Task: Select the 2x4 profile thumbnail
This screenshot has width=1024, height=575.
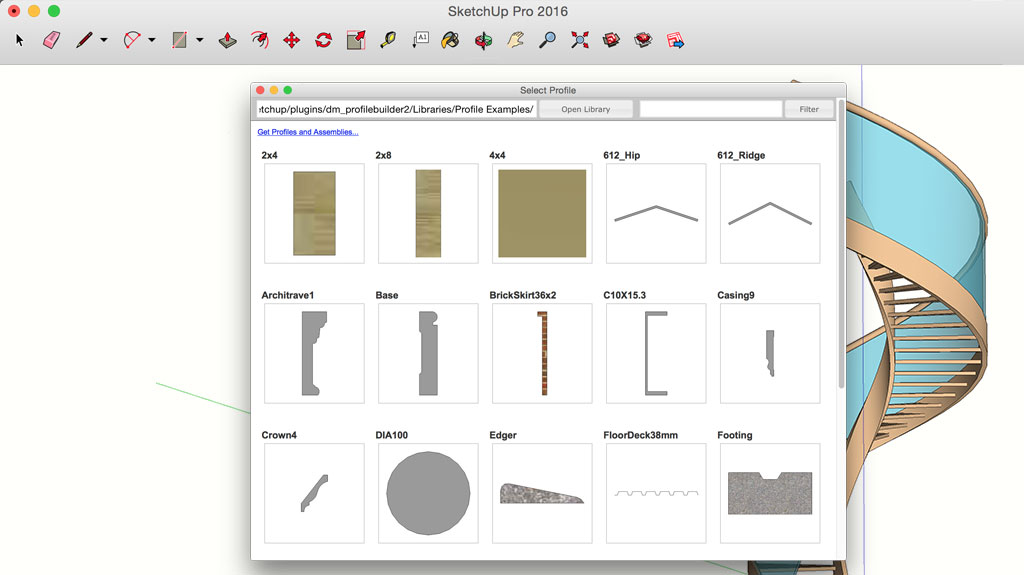Action: 314,214
